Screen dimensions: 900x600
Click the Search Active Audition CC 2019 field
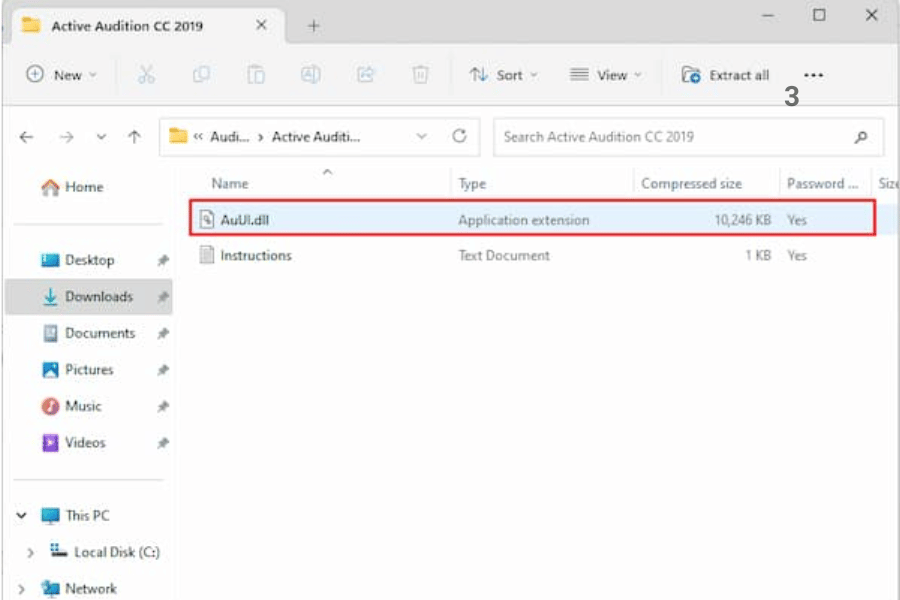click(x=675, y=137)
